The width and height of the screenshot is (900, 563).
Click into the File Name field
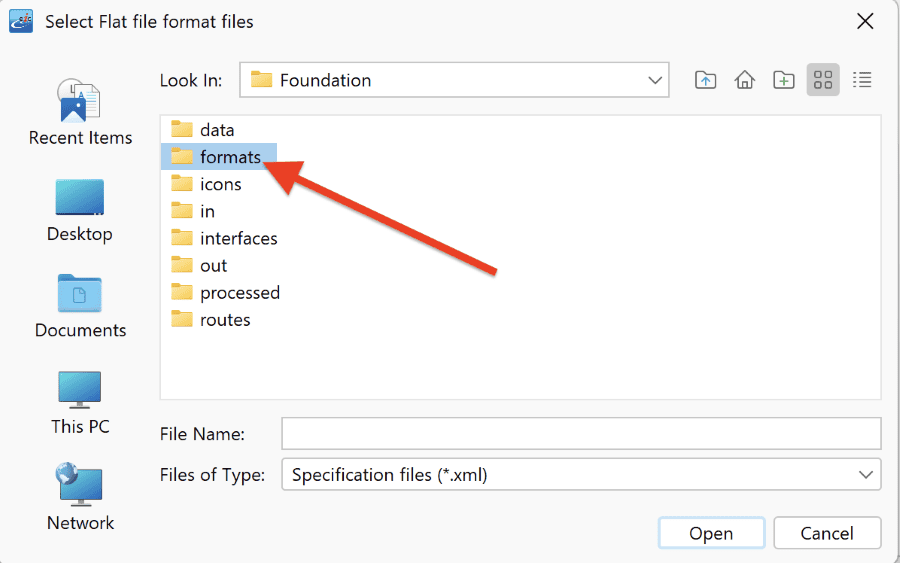tap(581, 434)
